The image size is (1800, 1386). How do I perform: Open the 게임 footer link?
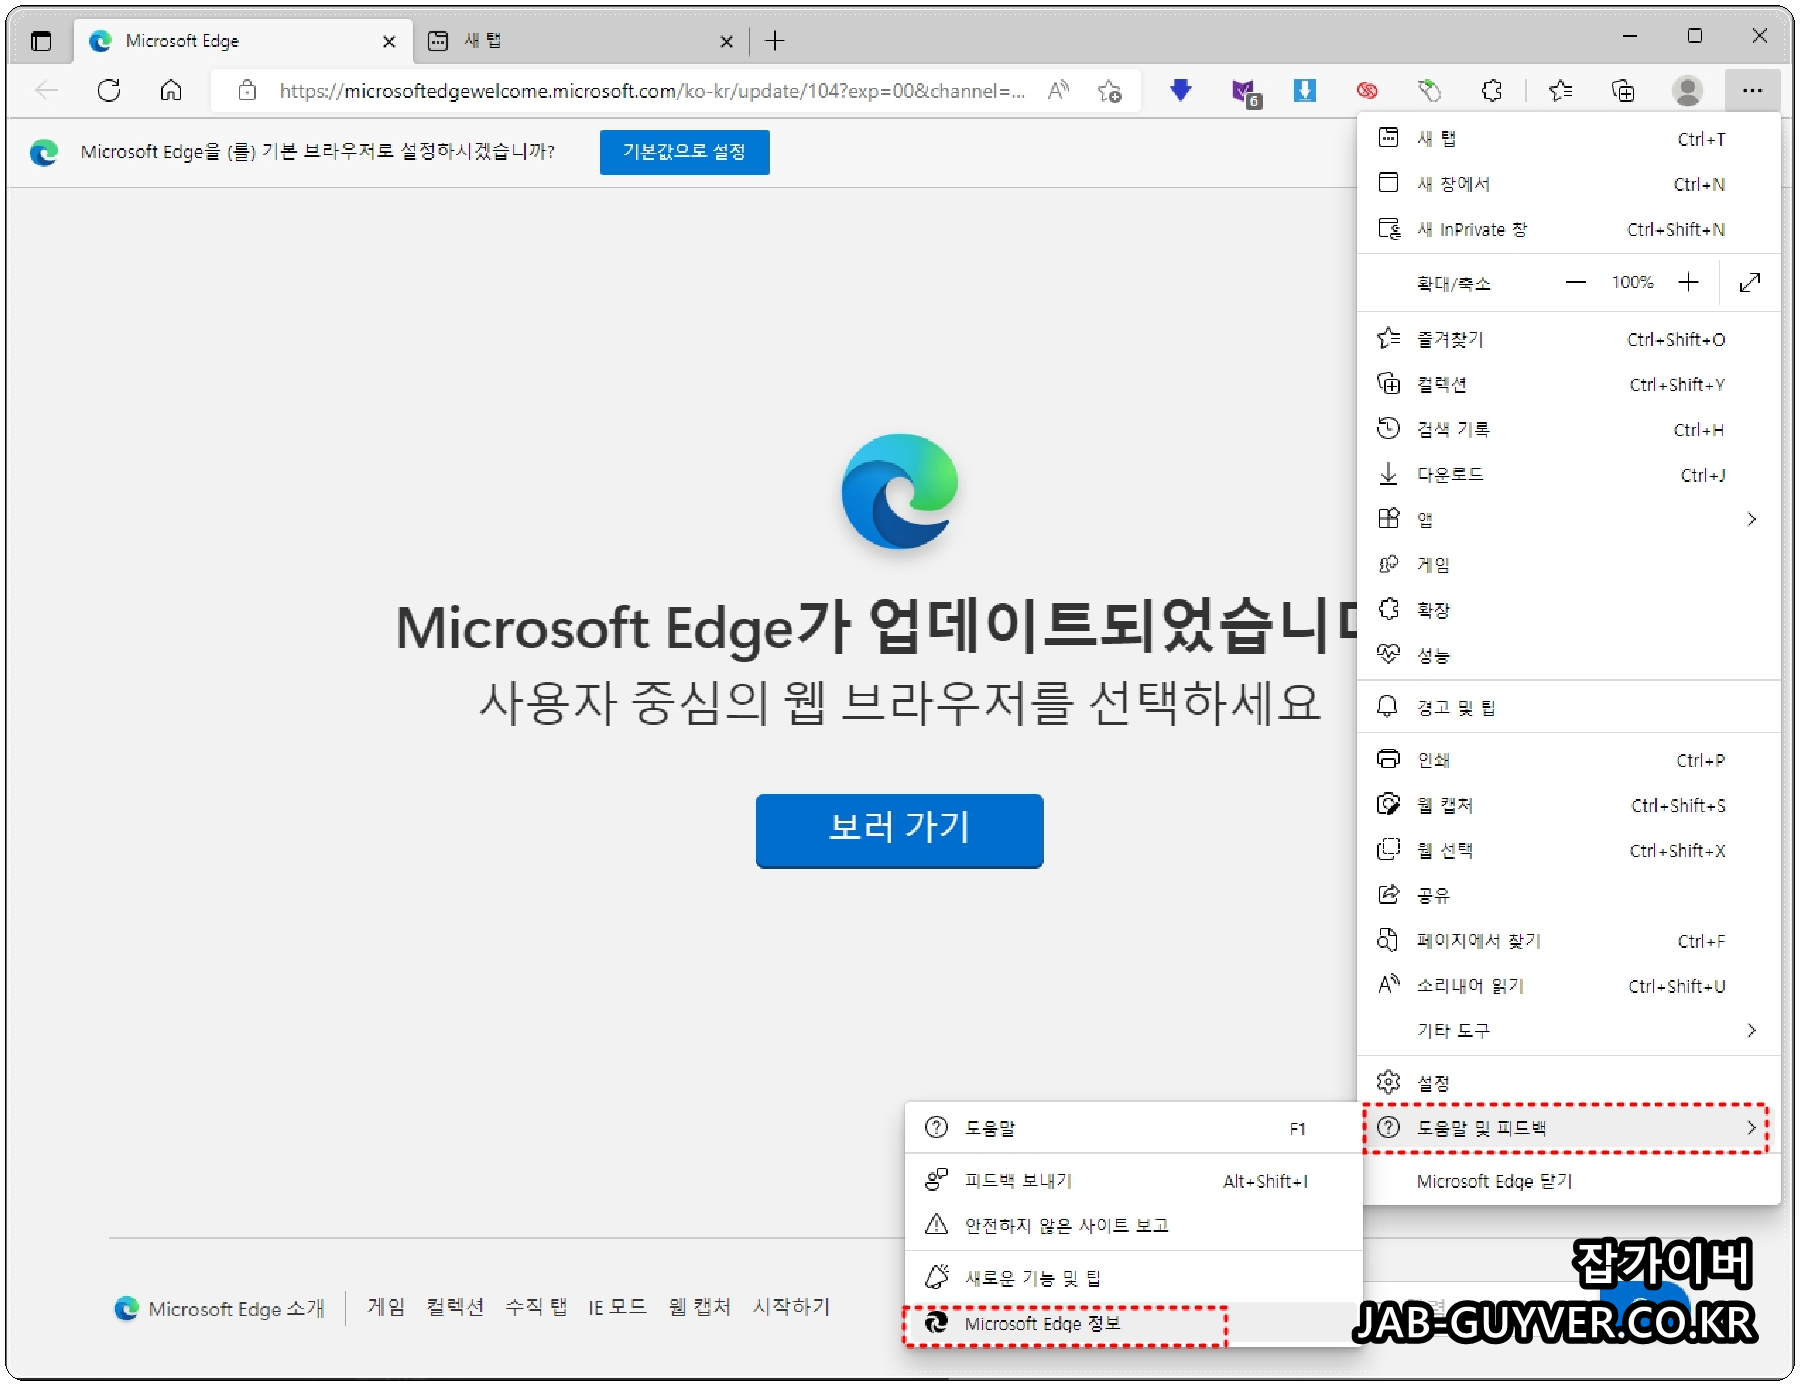point(386,1307)
